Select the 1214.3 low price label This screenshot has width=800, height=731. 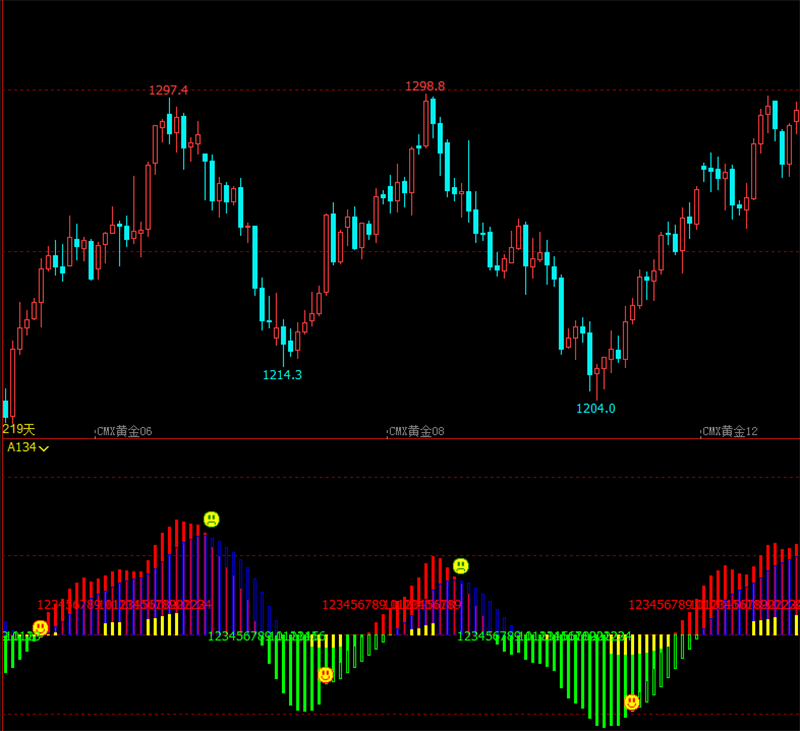(x=282, y=375)
